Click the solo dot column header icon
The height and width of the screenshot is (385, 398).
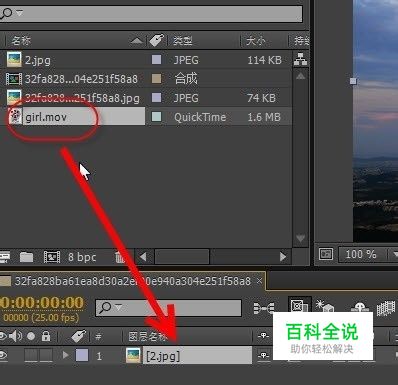click(31, 336)
